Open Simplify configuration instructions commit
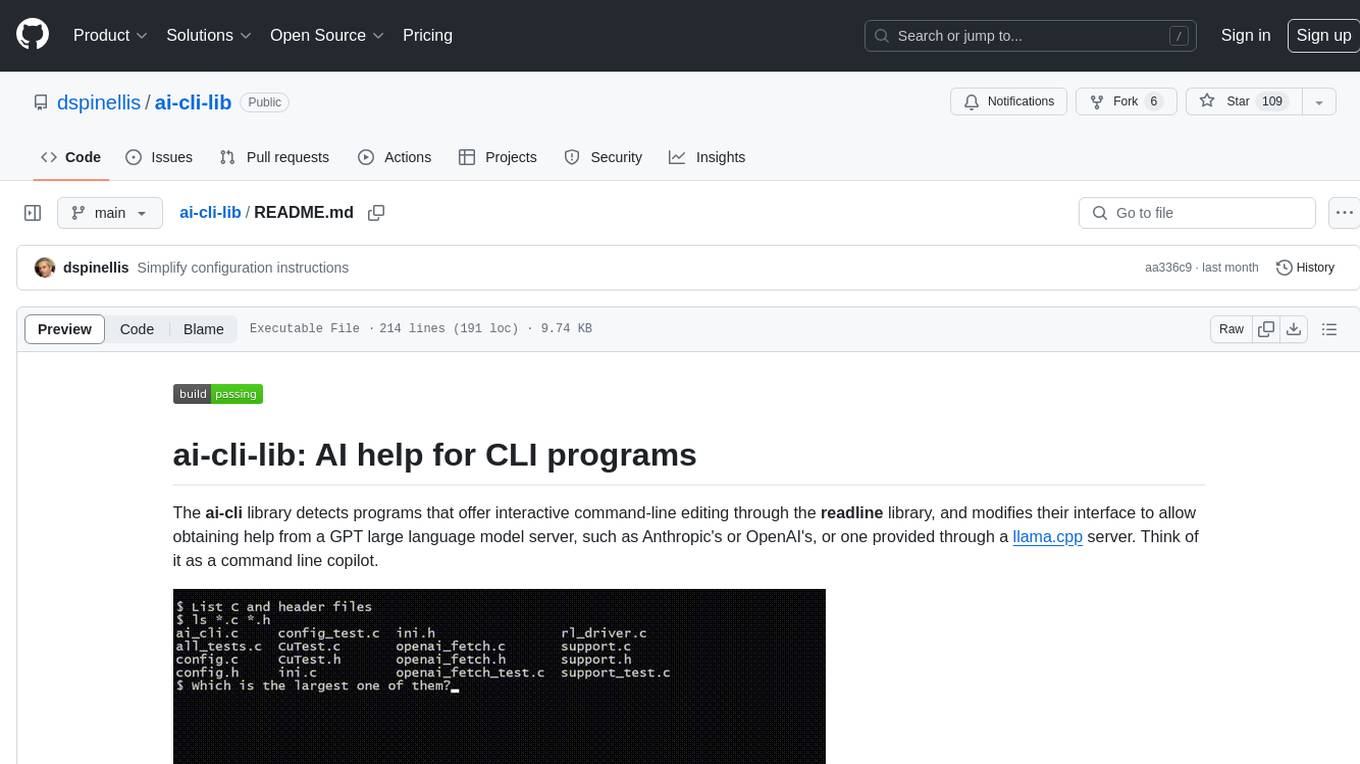This screenshot has width=1360, height=764. click(x=243, y=268)
